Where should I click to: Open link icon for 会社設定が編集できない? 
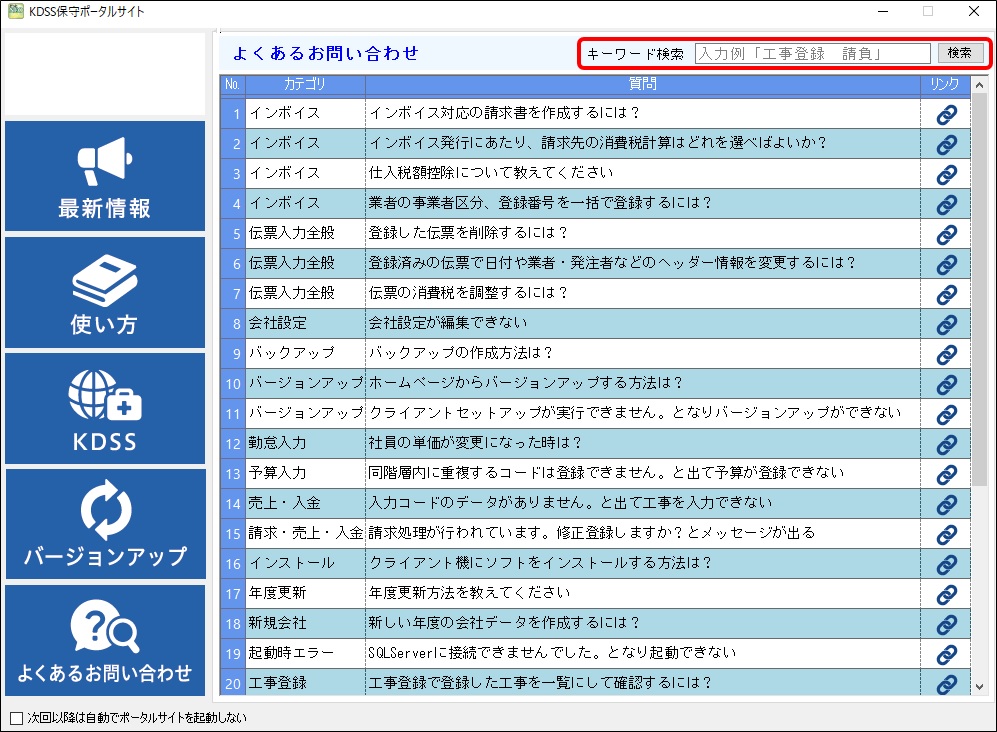pyautogui.click(x=946, y=324)
